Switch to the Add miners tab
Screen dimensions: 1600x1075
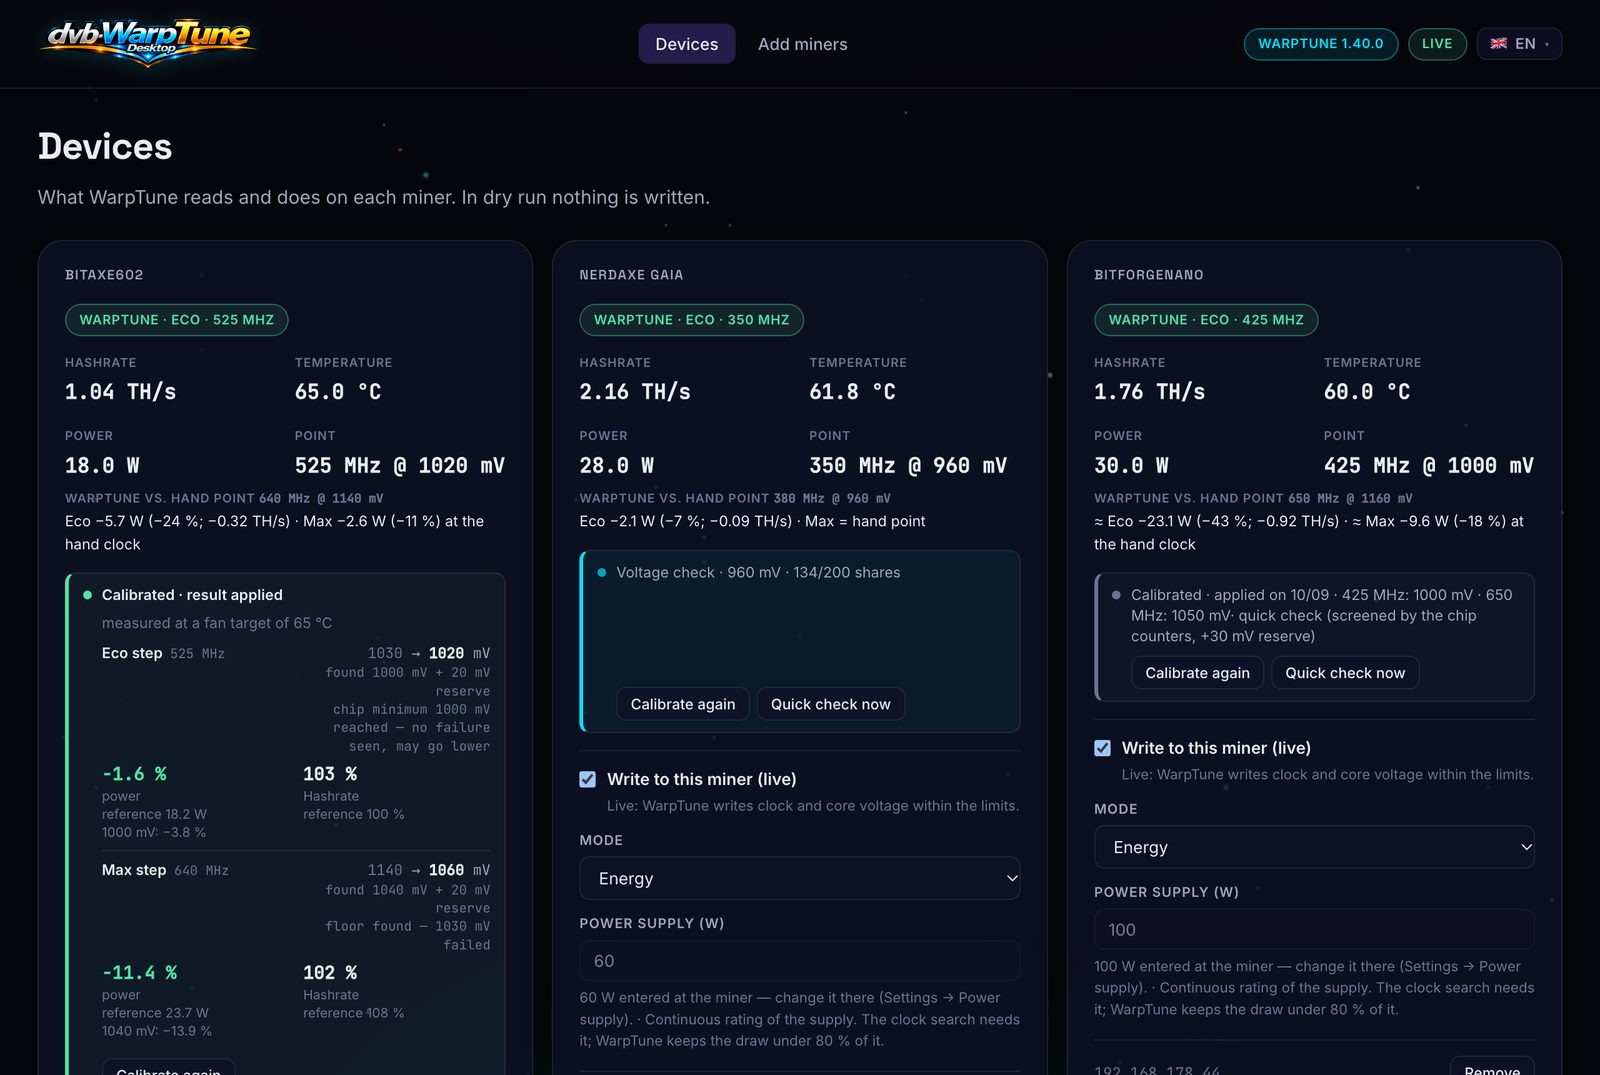click(x=802, y=44)
